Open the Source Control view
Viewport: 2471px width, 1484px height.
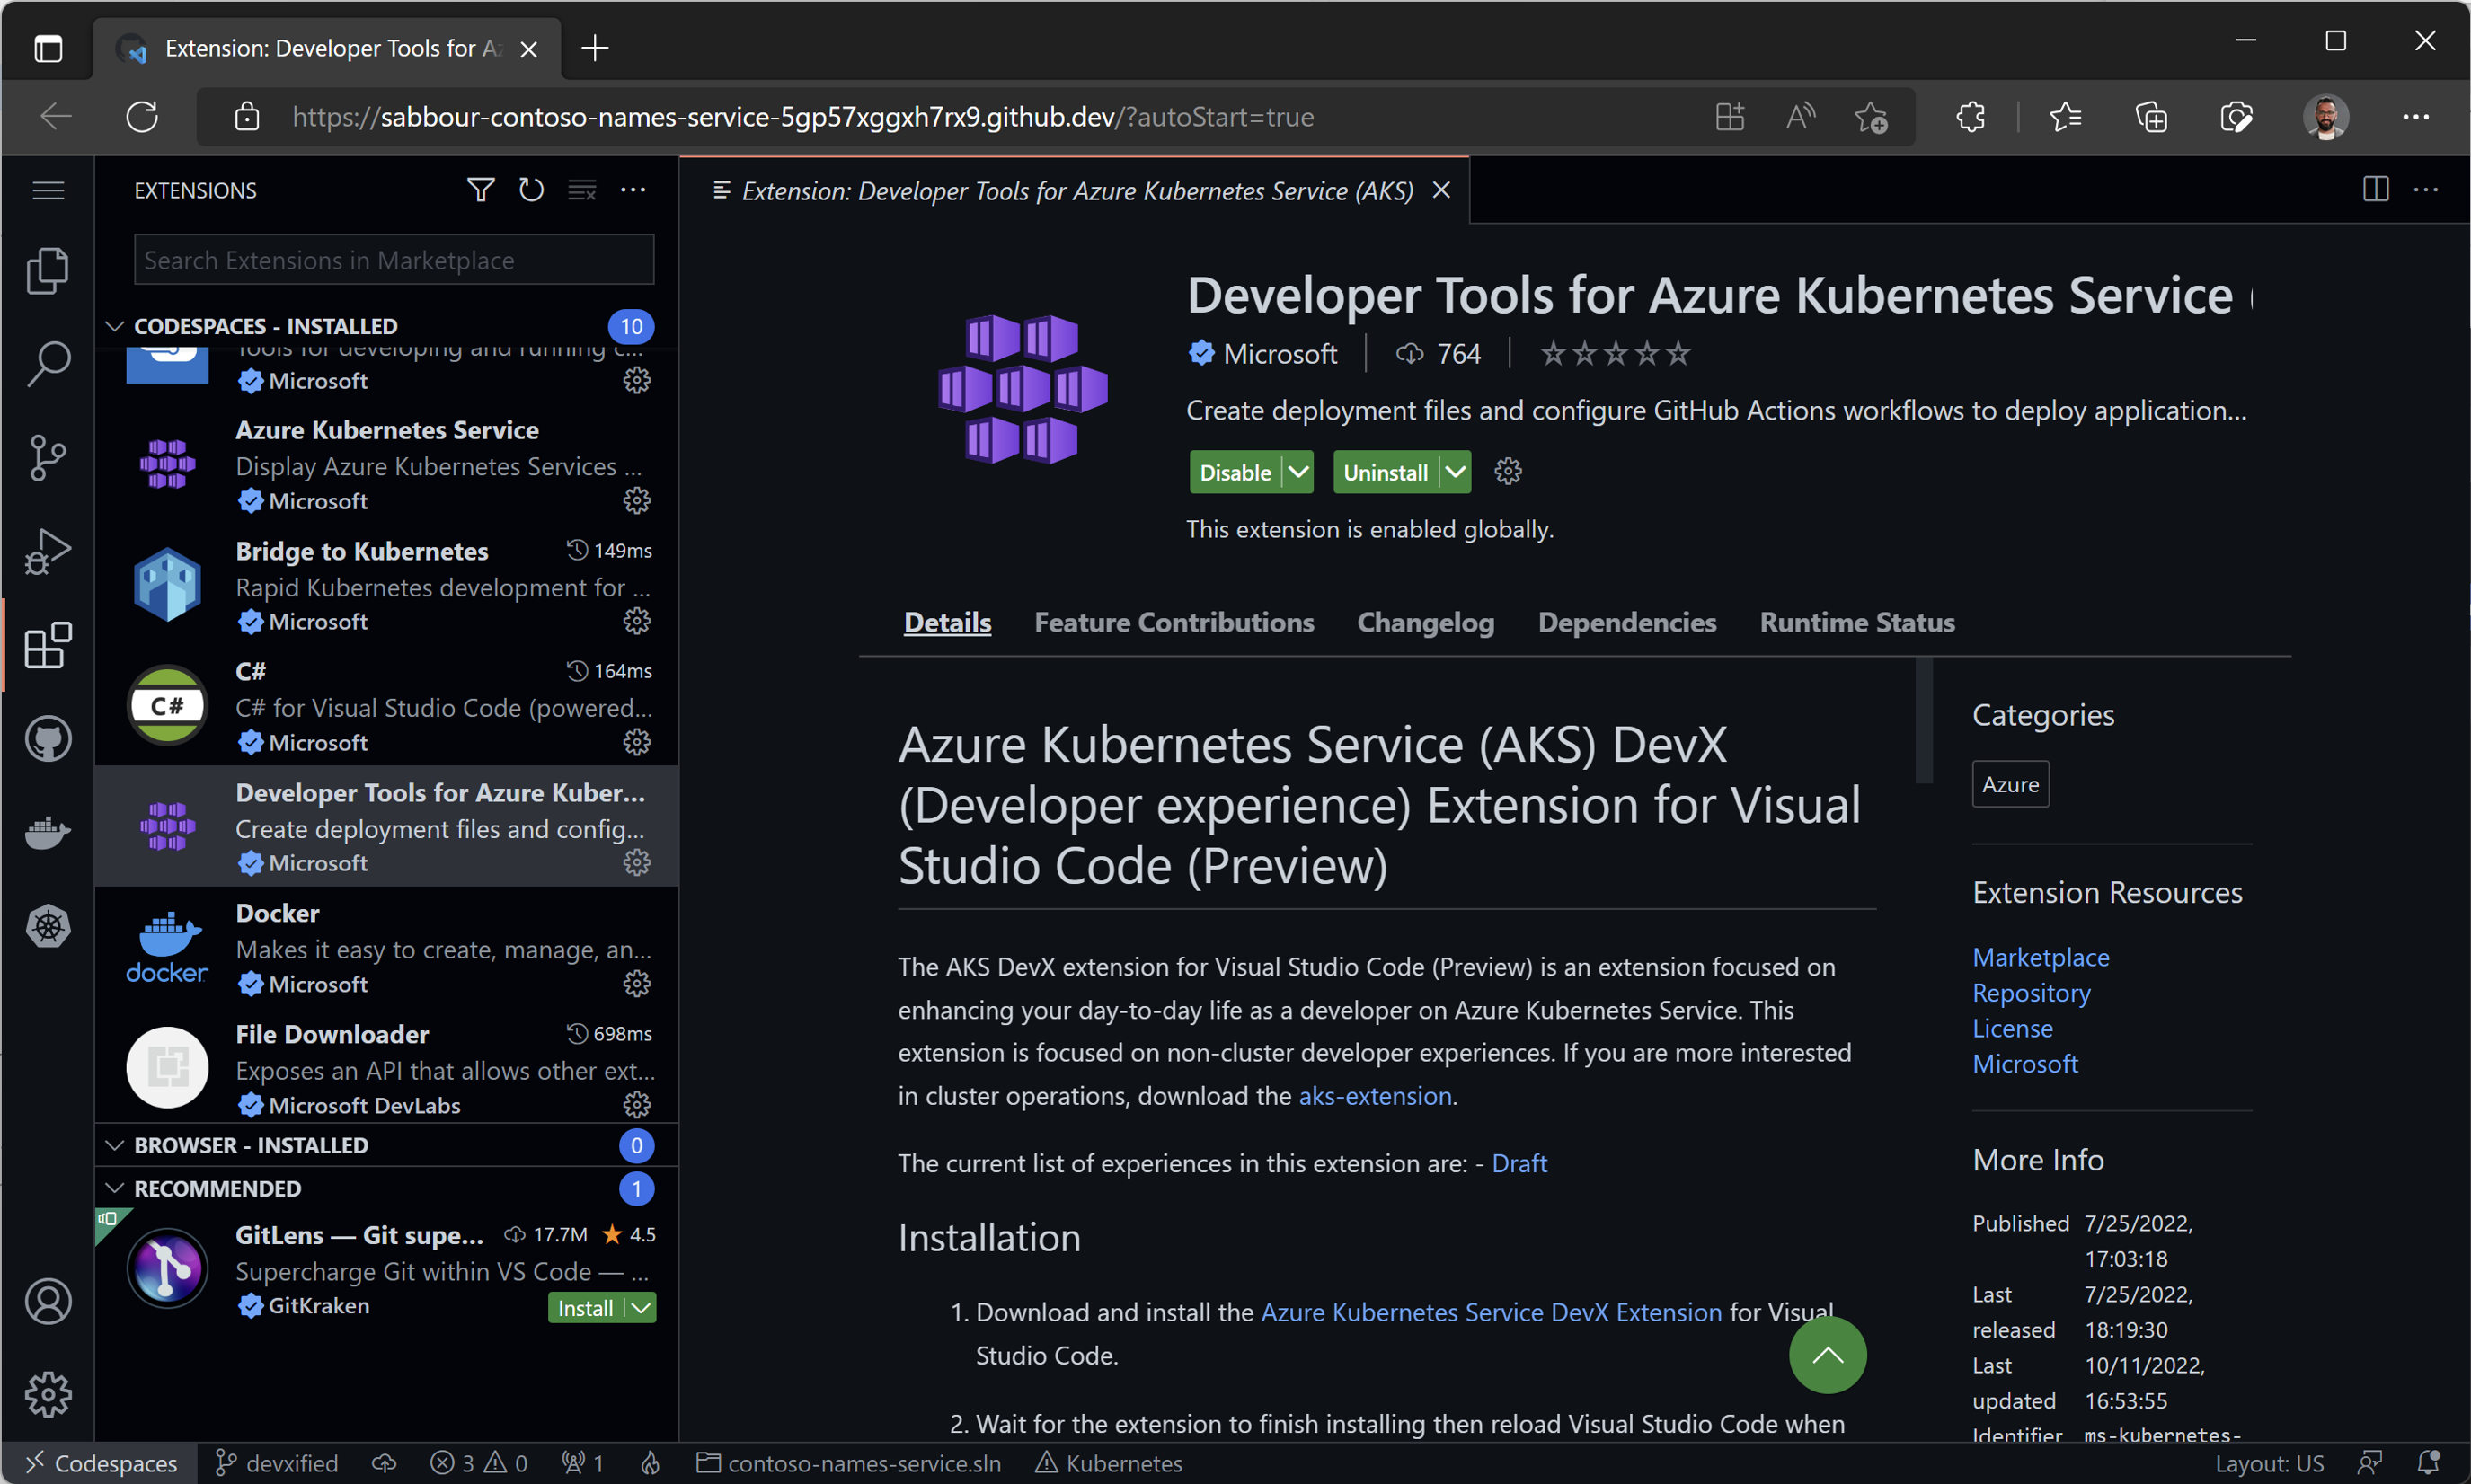click(47, 457)
